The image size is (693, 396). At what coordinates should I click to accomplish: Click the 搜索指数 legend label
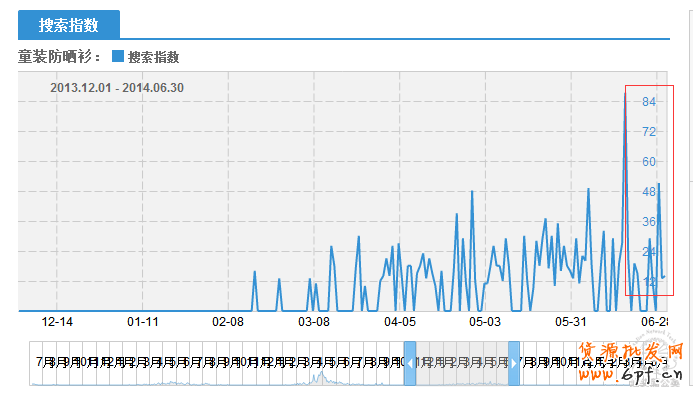[x=153, y=57]
